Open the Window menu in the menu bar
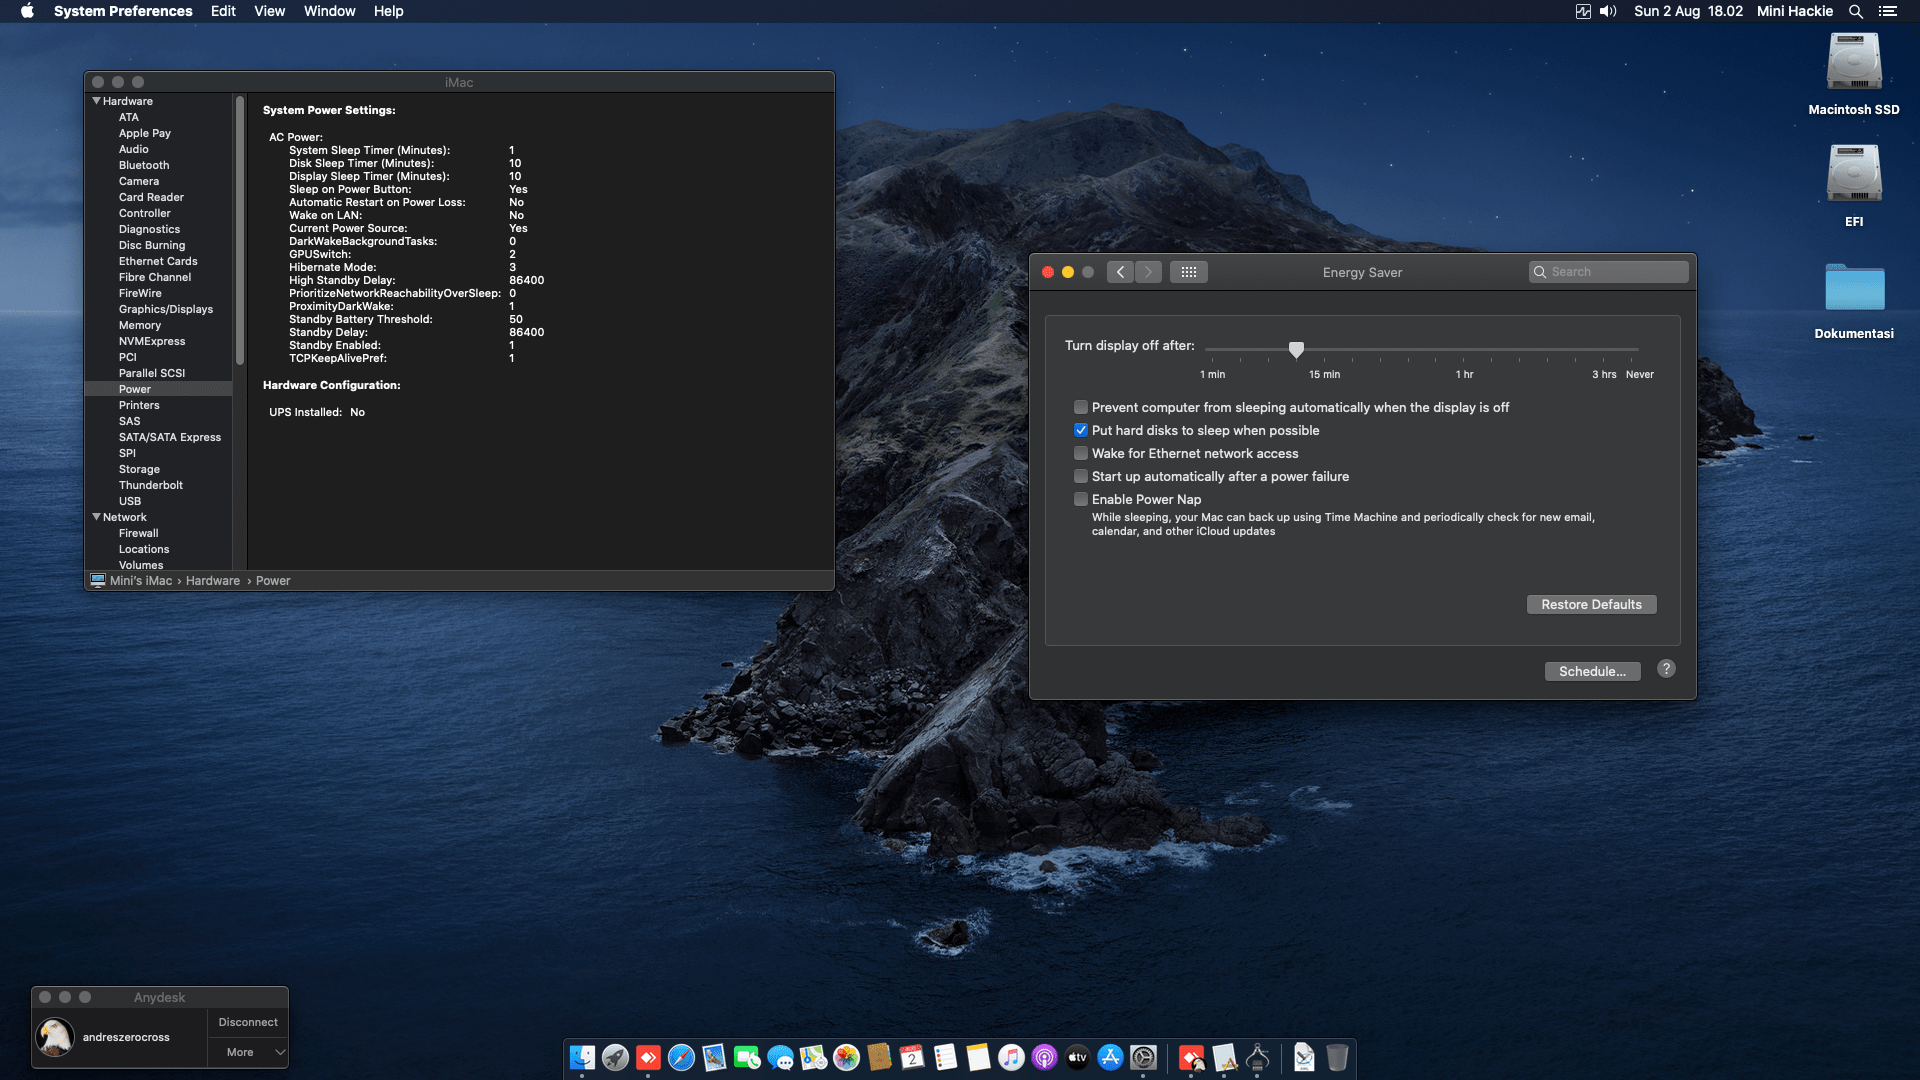Image resolution: width=1920 pixels, height=1080 pixels. pyautogui.click(x=329, y=11)
